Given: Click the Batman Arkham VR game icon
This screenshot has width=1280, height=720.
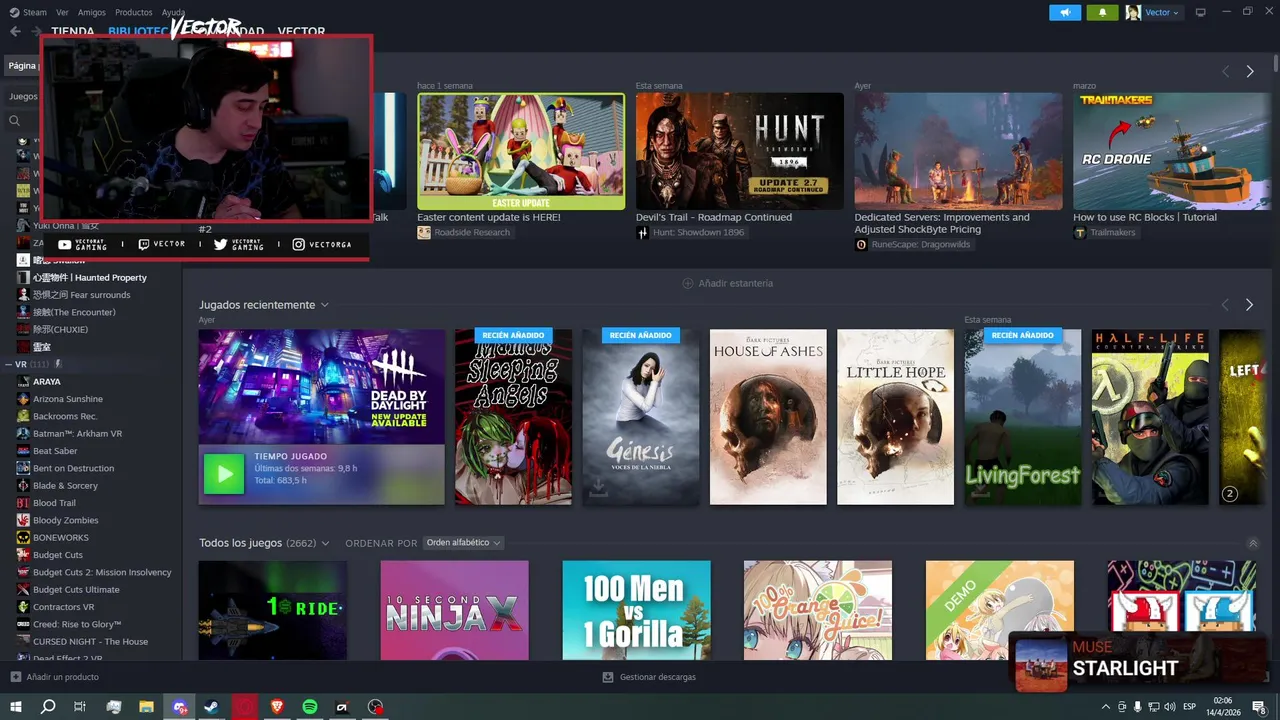Looking at the screenshot, I should [x=23, y=433].
